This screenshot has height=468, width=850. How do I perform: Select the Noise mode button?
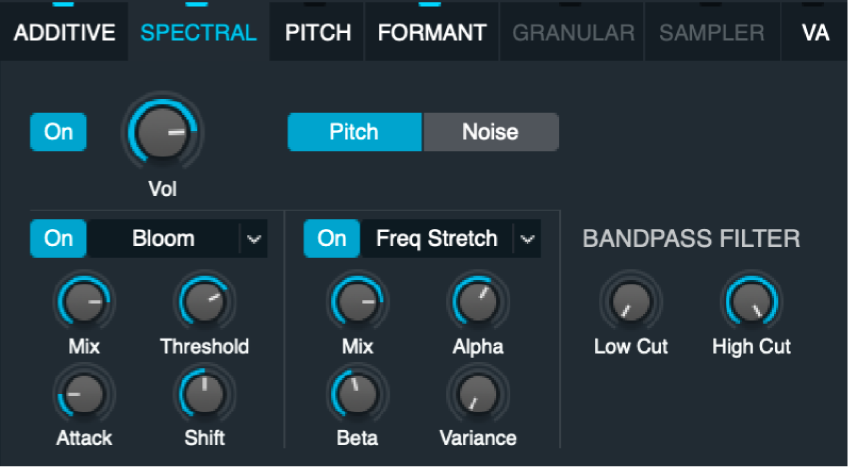coord(490,132)
